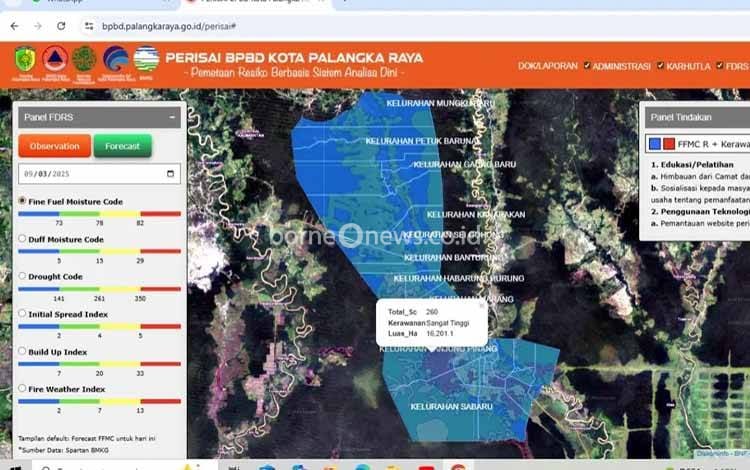Click the KELURAHAN PETUK BARUNAI map label
750x470 pixels.
422,141
